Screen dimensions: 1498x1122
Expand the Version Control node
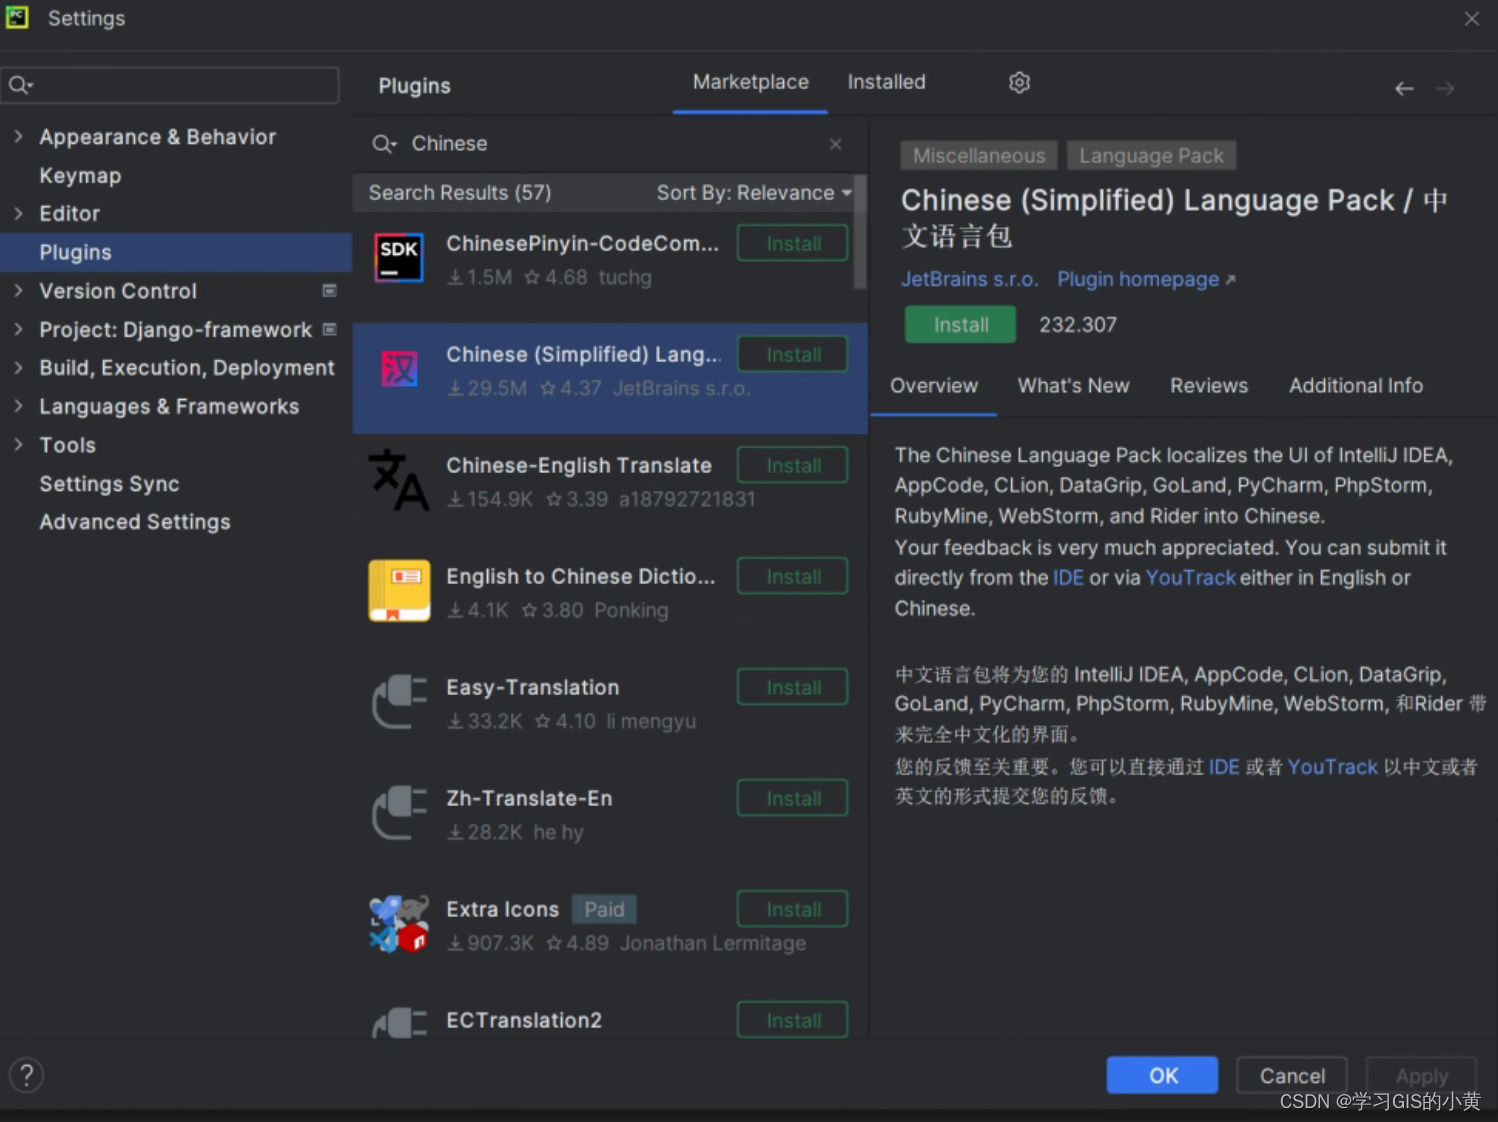coord(18,290)
